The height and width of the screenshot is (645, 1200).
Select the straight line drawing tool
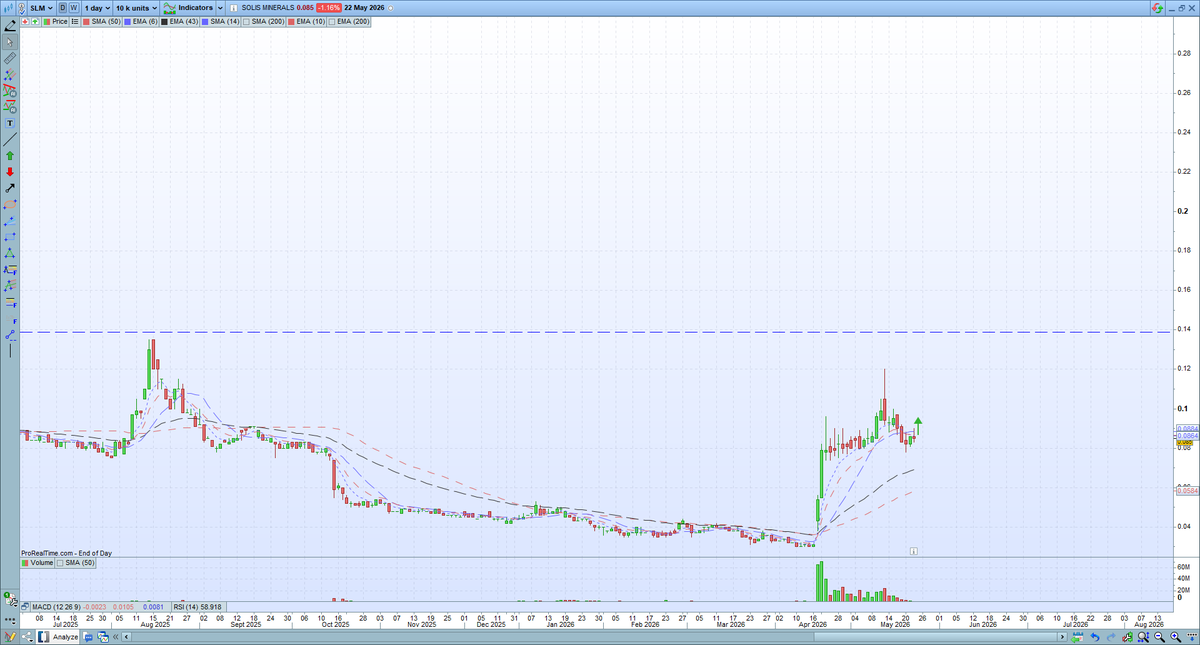pyautogui.click(x=10, y=139)
